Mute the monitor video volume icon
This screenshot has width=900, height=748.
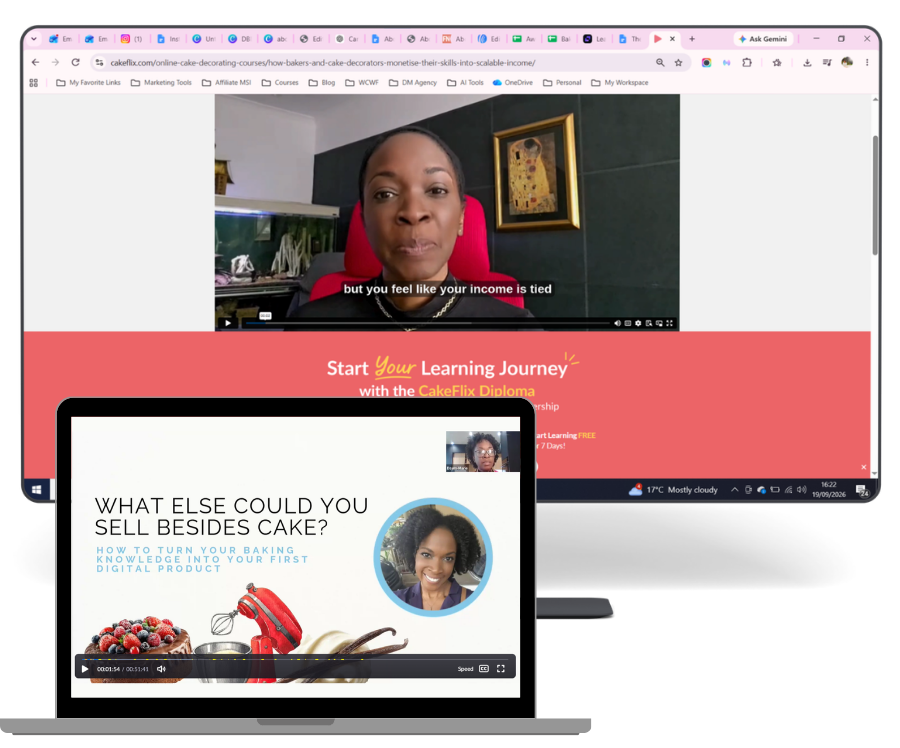[618, 323]
